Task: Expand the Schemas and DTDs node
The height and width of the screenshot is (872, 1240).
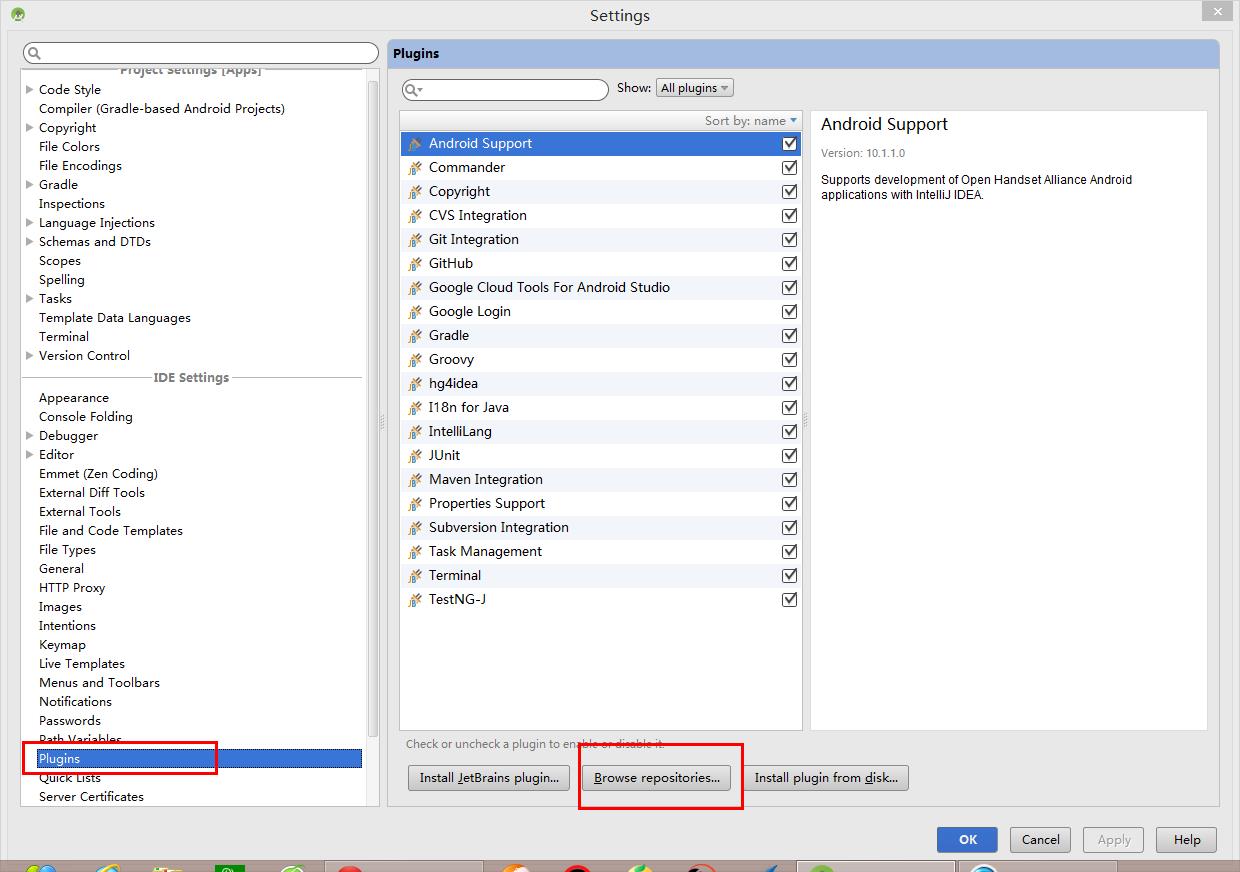Action: pos(30,241)
